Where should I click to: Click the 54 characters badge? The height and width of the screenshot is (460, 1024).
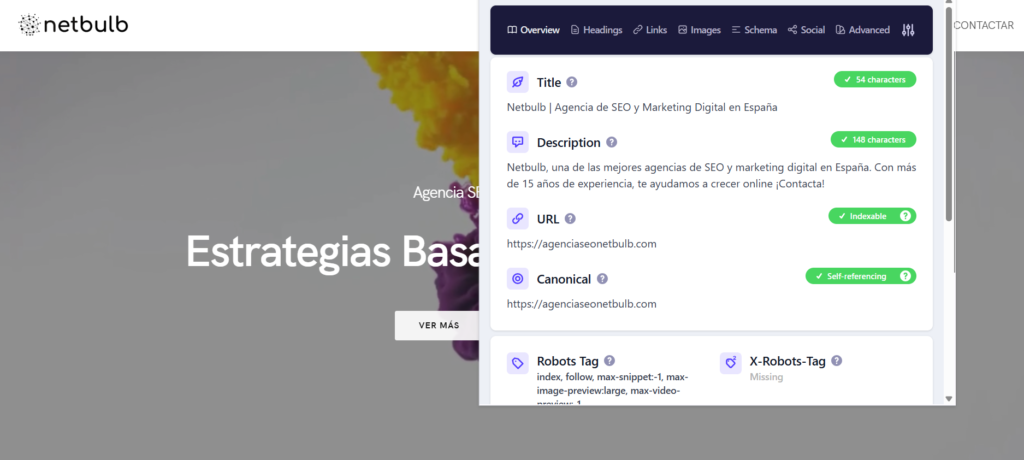tap(875, 80)
